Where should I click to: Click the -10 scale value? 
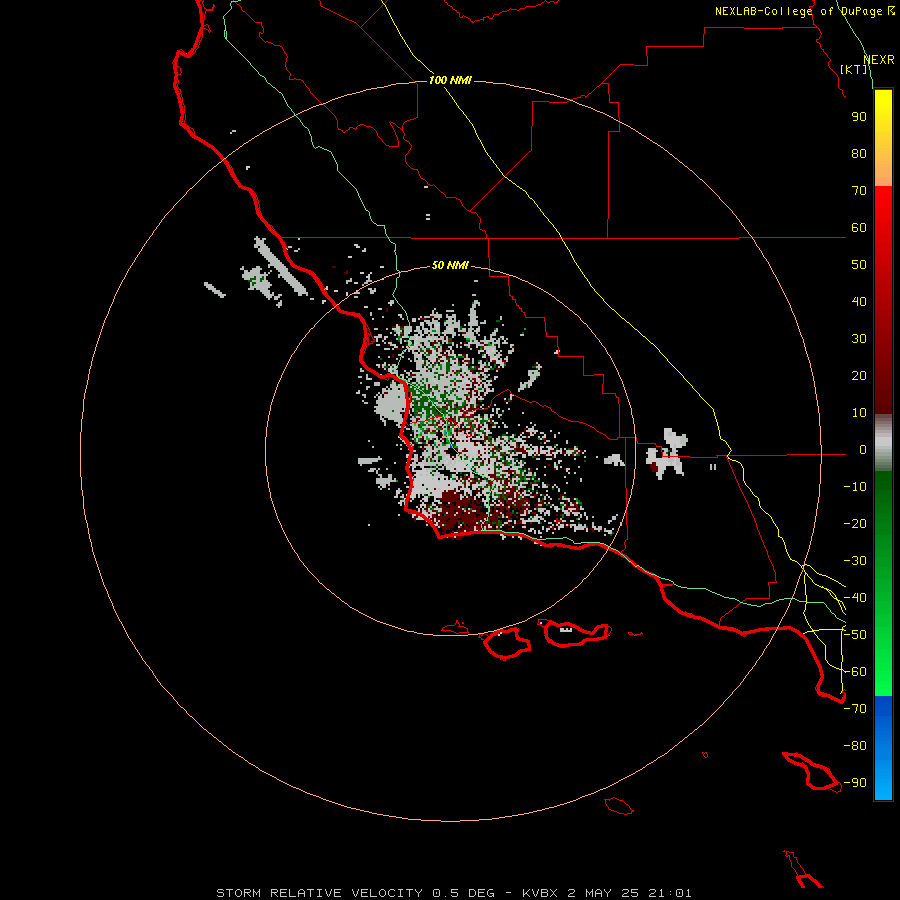(855, 487)
